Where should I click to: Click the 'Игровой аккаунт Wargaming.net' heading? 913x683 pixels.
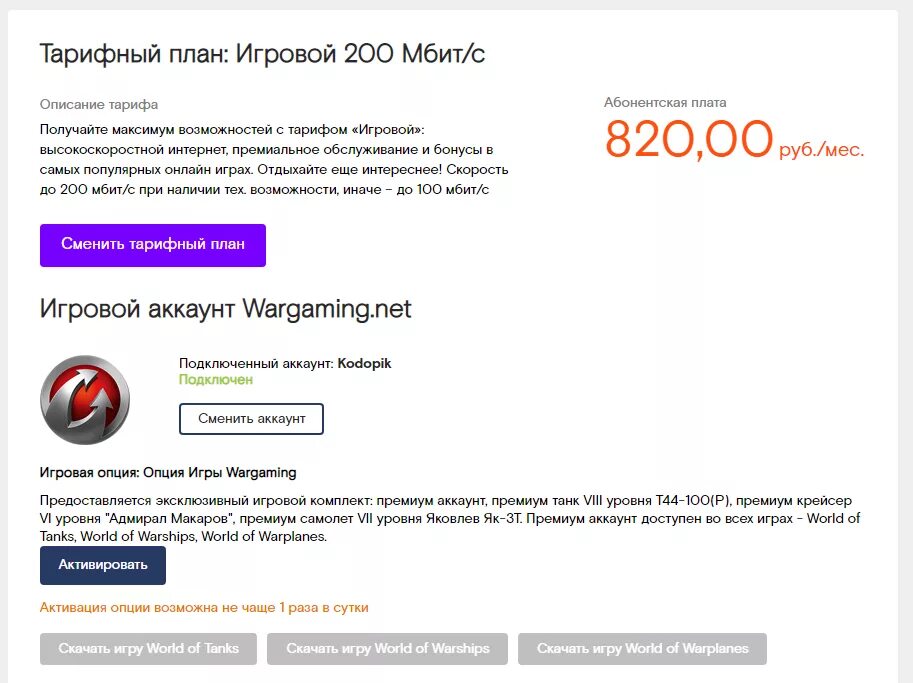point(225,309)
